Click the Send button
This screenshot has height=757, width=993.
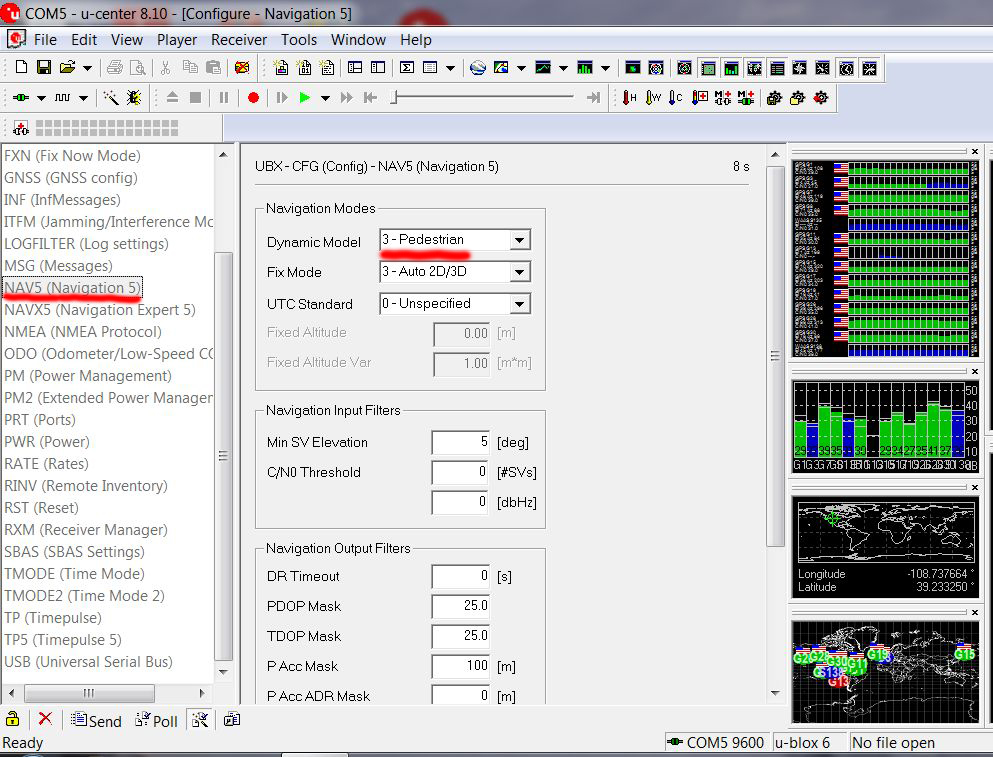[x=96, y=721]
